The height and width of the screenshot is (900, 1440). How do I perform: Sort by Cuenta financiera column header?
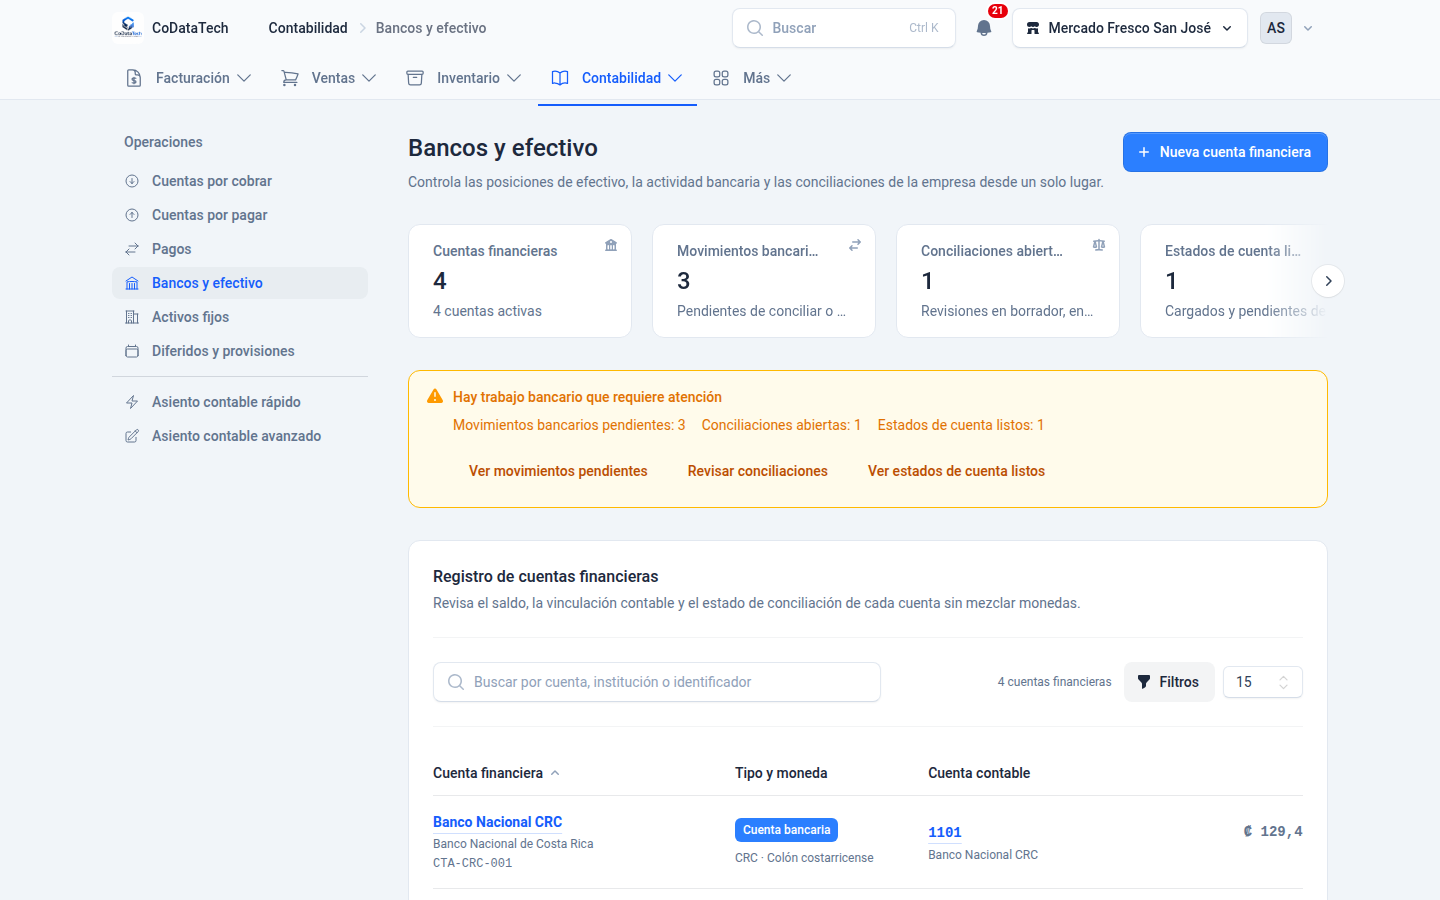coord(496,773)
